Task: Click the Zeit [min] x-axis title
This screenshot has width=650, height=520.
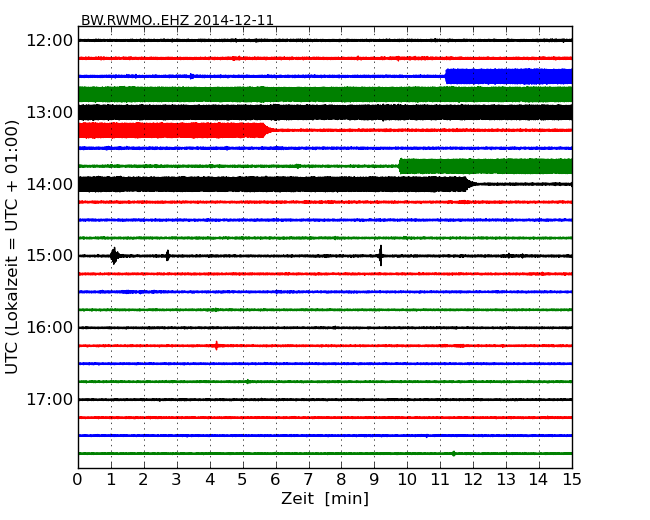Action: tap(325, 498)
